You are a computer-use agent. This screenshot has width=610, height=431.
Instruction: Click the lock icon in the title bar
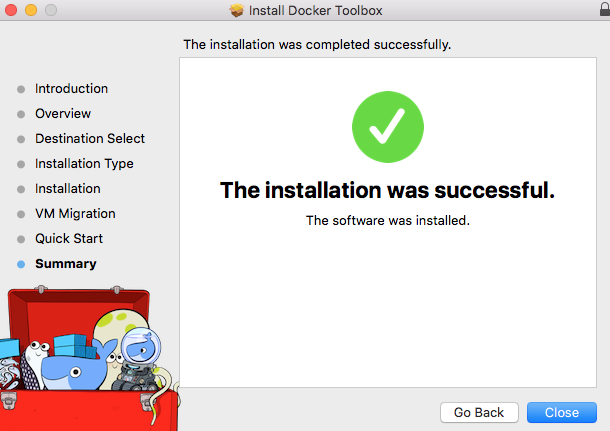[599, 11]
